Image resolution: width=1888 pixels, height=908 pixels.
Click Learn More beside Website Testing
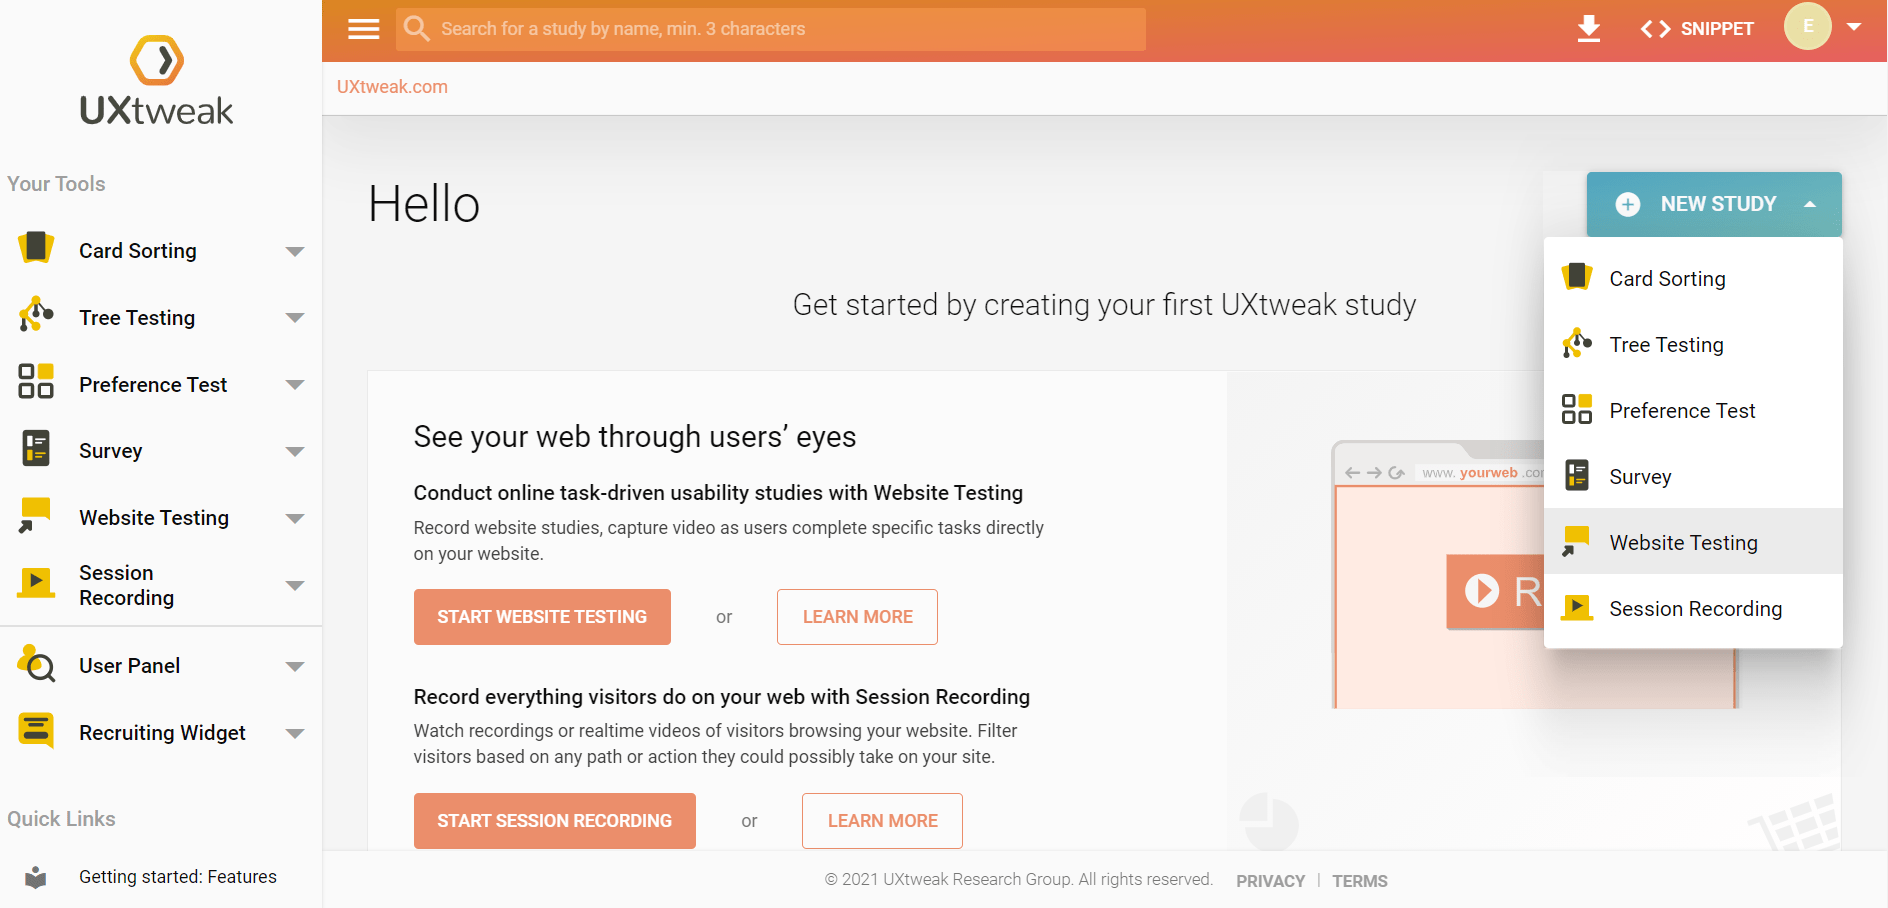pyautogui.click(x=857, y=617)
